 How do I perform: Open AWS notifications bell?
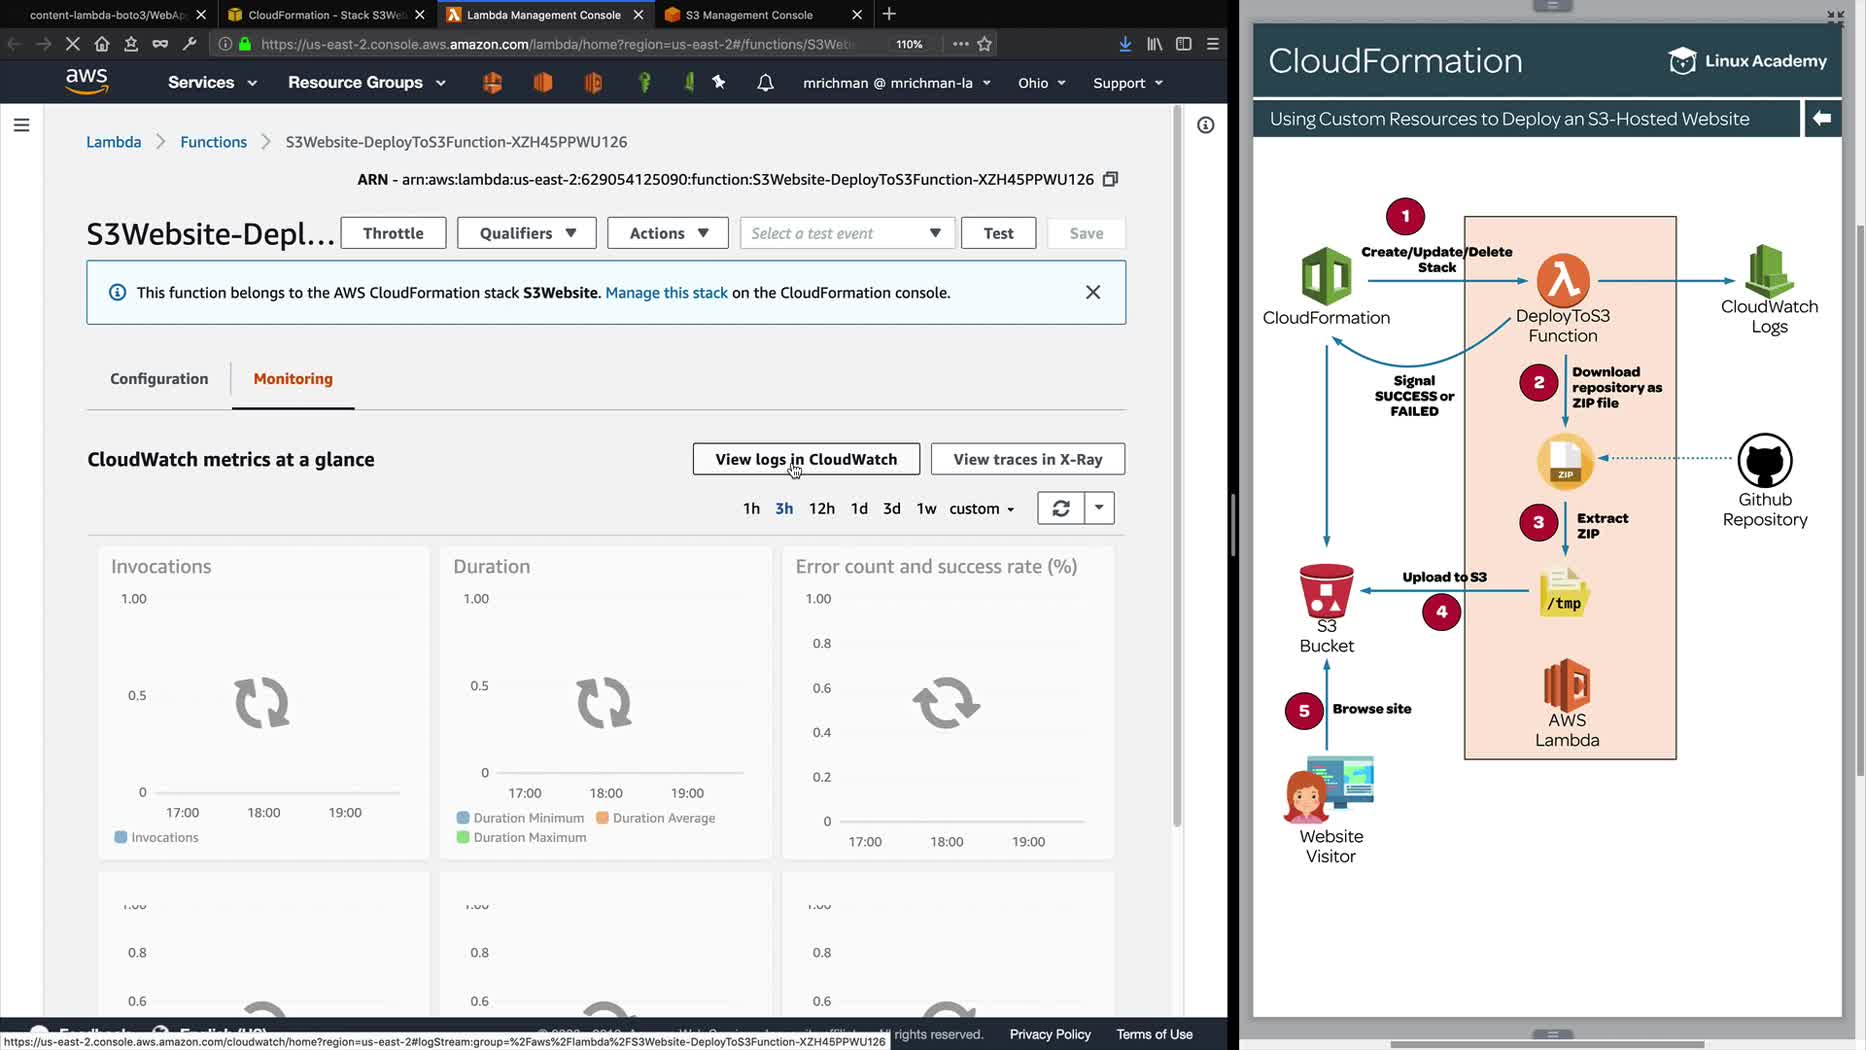point(765,83)
